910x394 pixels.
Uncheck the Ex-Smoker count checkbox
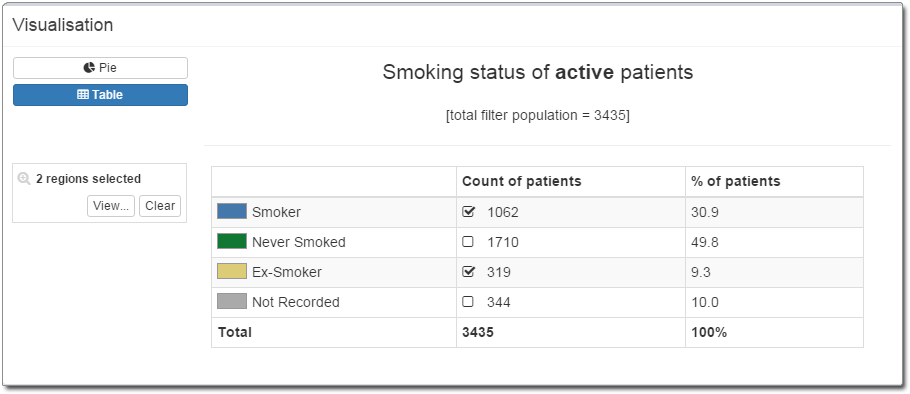[468, 272]
